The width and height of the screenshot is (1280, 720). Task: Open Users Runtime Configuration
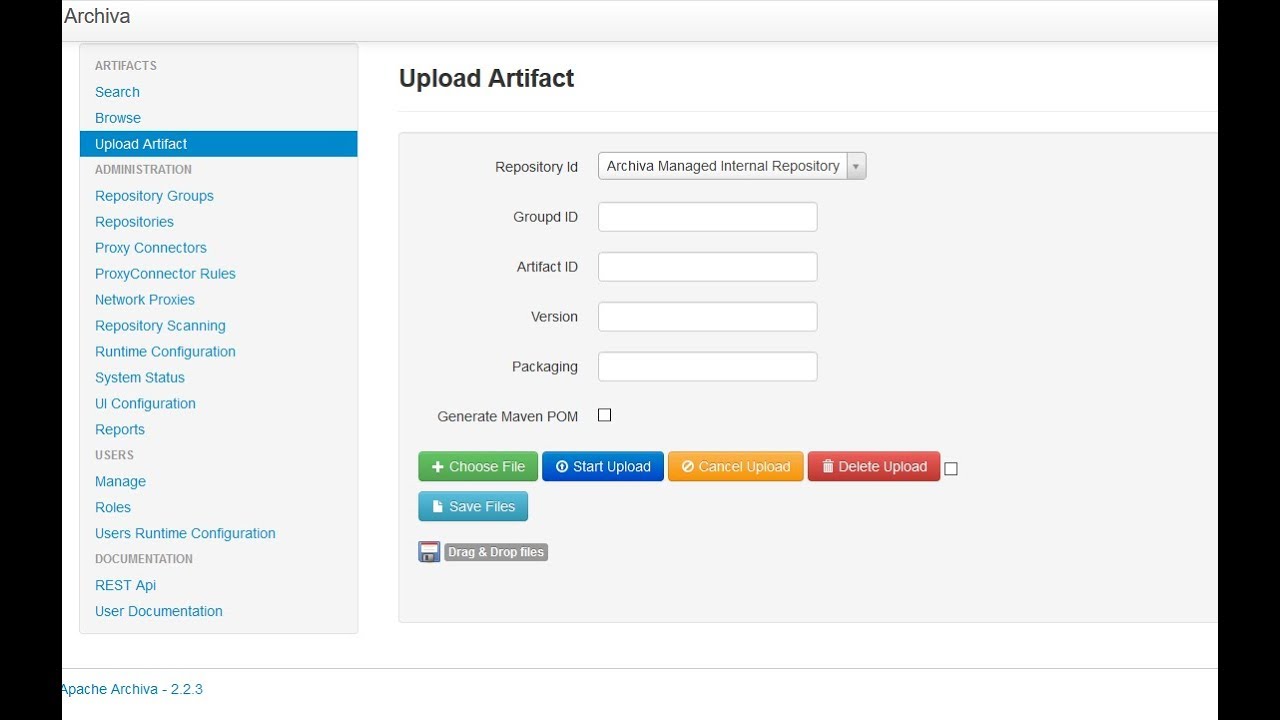185,534
